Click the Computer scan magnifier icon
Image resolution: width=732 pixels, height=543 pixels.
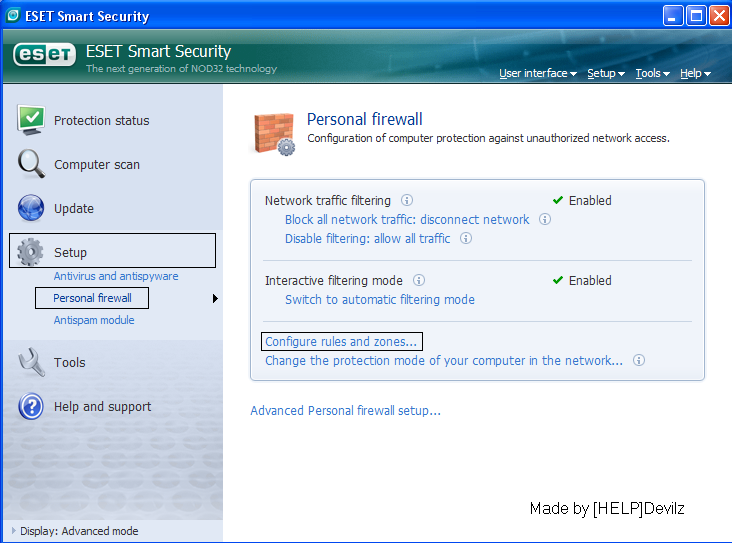pos(31,164)
